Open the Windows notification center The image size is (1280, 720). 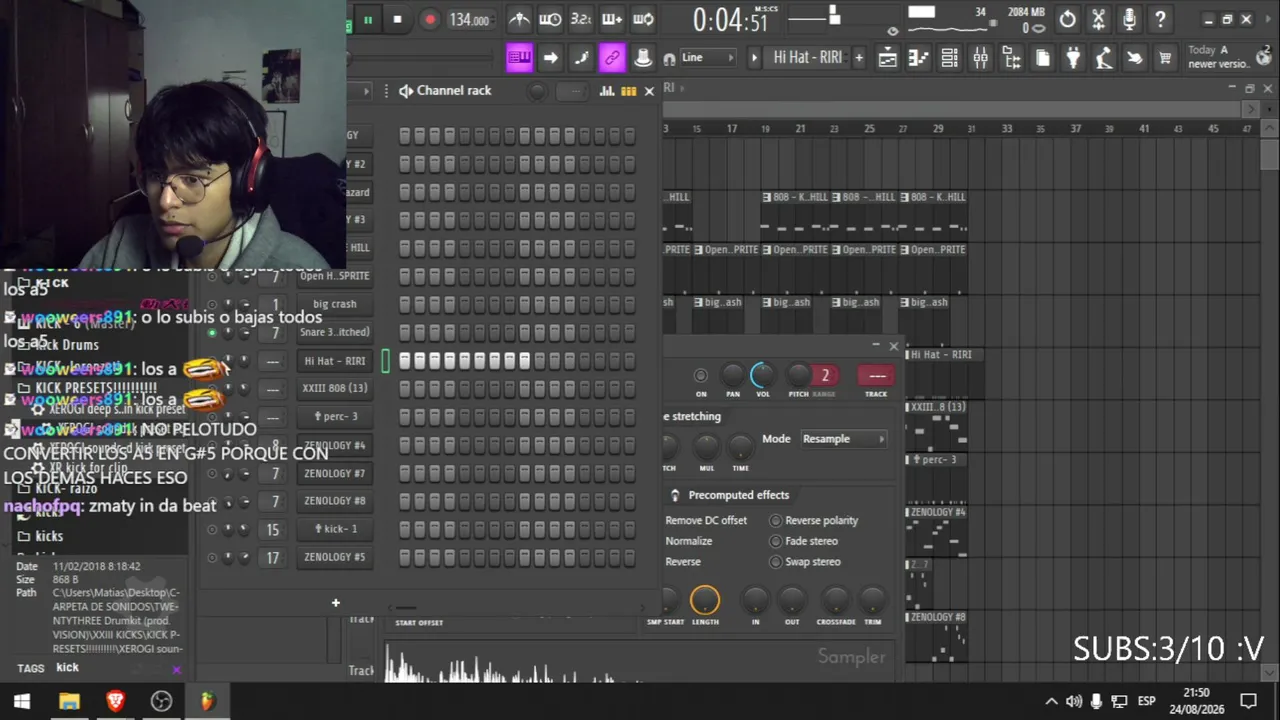(1248, 701)
